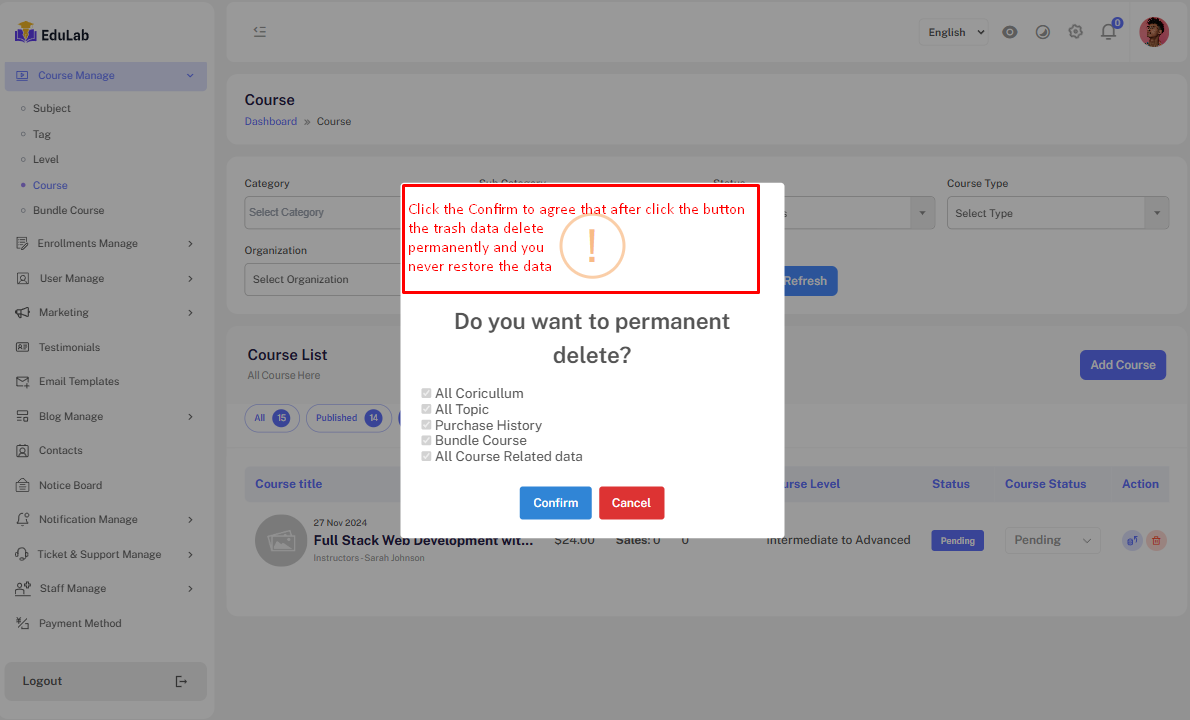The image size is (1190, 720).
Task: Toggle dark mode with the moon icon
Action: [x=1043, y=32]
